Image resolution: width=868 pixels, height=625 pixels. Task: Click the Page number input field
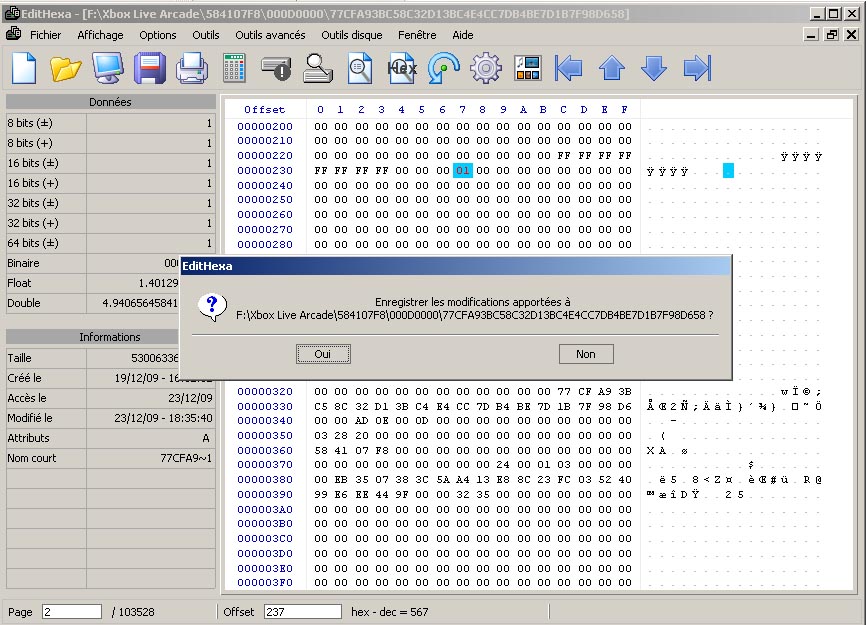coord(72,612)
